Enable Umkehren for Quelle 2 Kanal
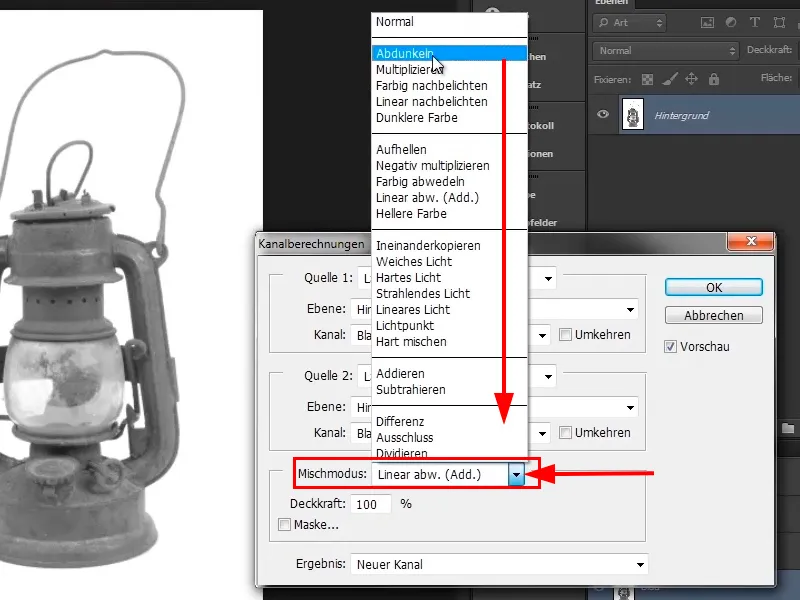Viewport: 800px width, 600px height. (565, 433)
